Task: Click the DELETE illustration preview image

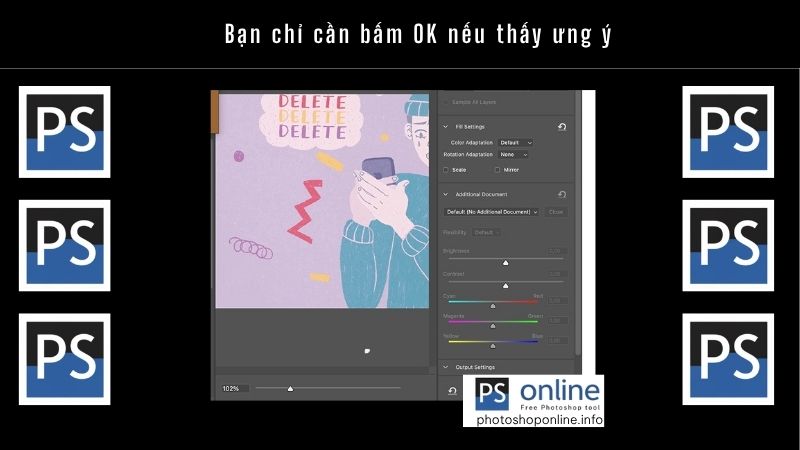Action: (322, 201)
